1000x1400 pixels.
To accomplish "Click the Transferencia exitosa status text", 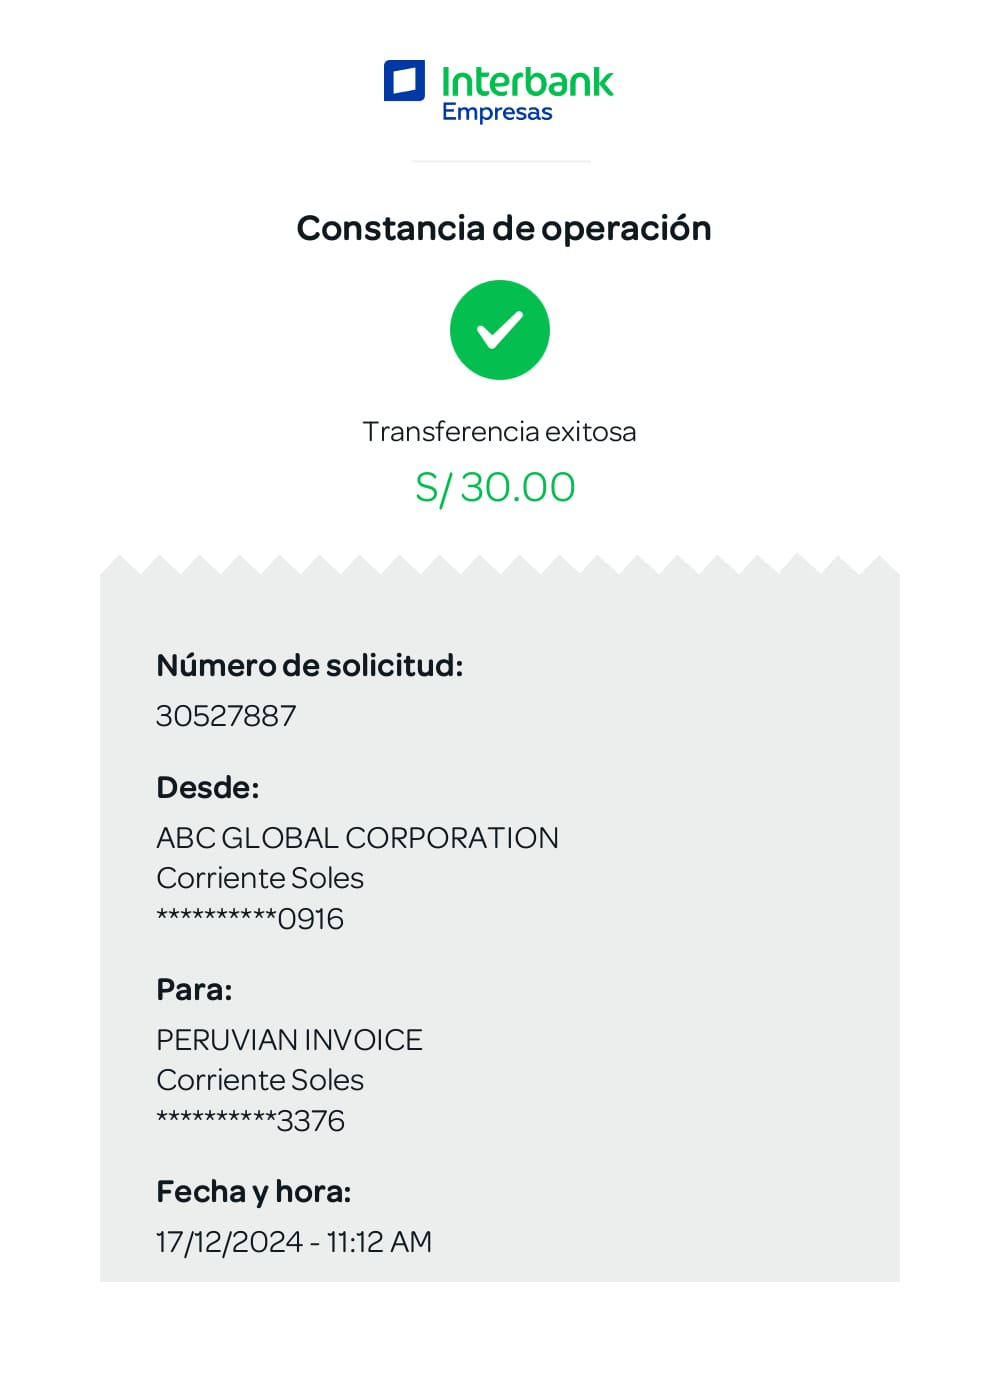I will coord(499,431).
